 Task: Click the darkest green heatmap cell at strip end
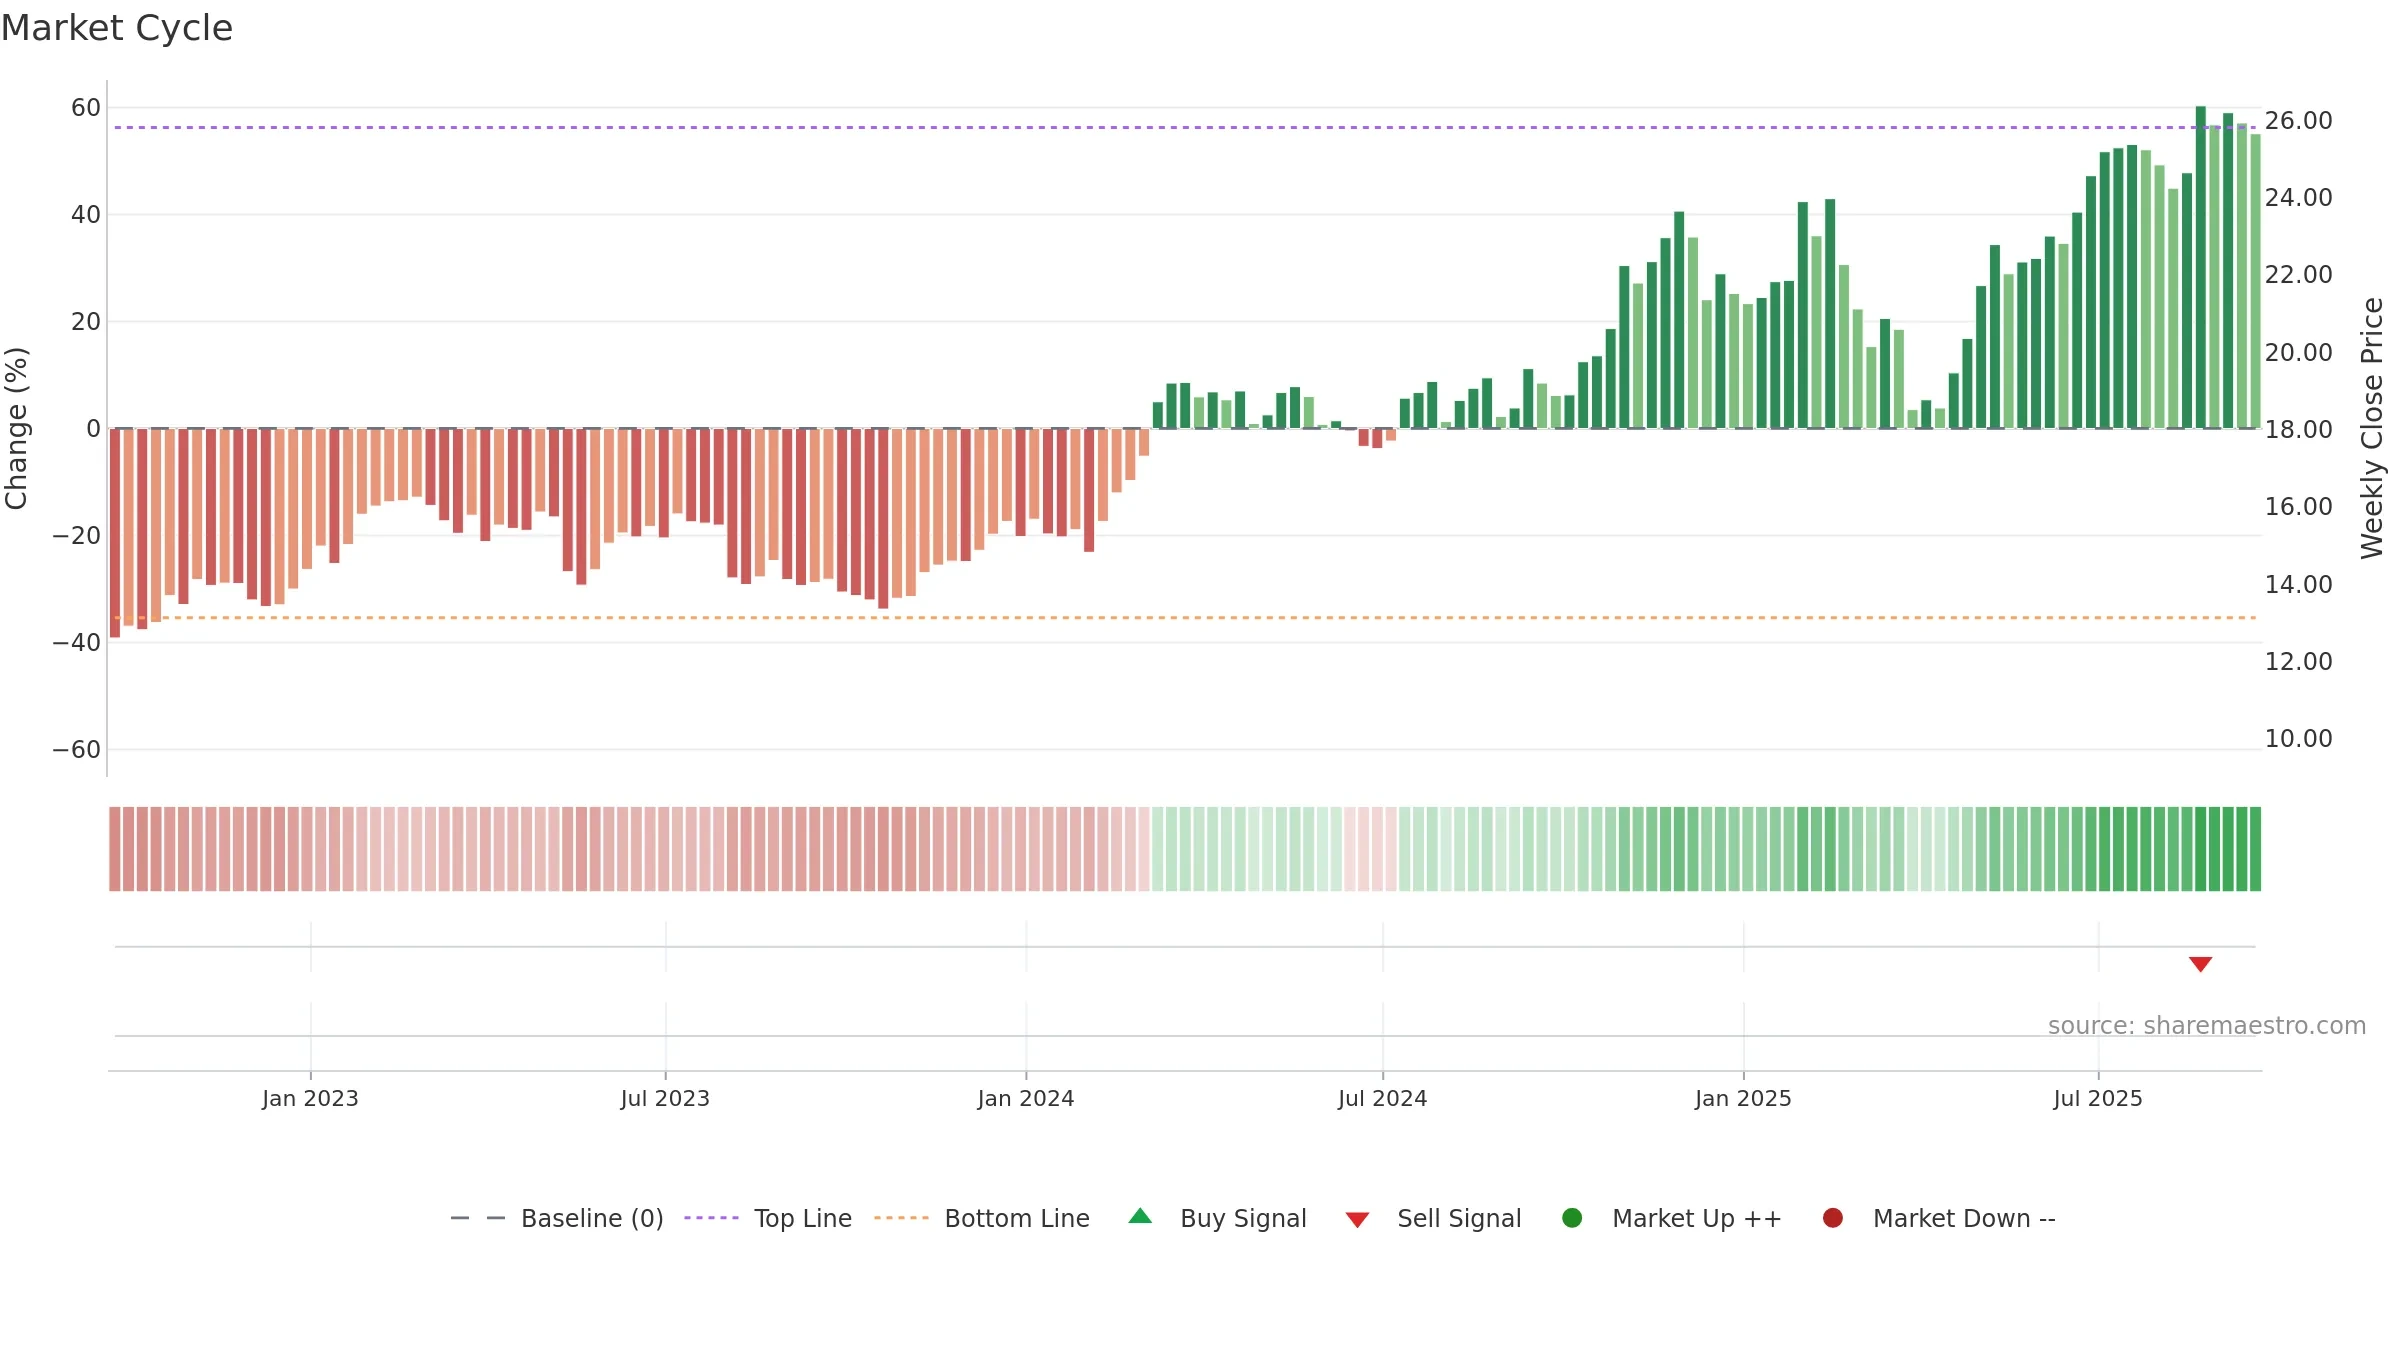click(2255, 849)
